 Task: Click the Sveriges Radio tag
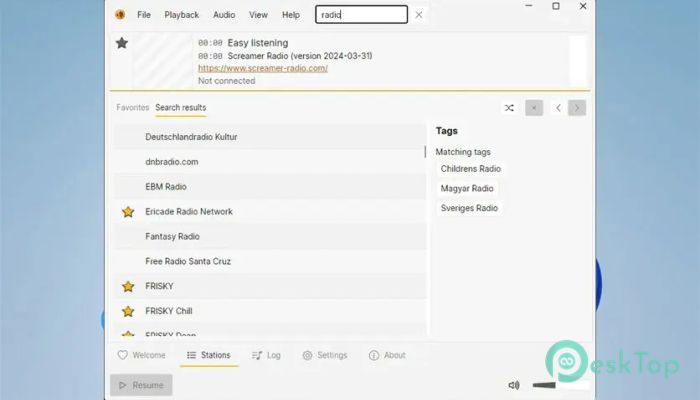tap(469, 208)
